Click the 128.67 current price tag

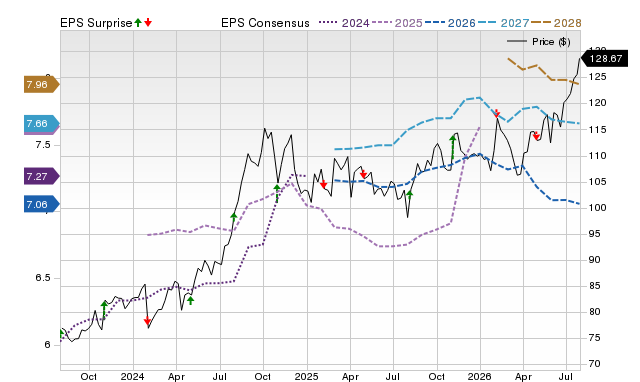pyautogui.click(x=604, y=58)
